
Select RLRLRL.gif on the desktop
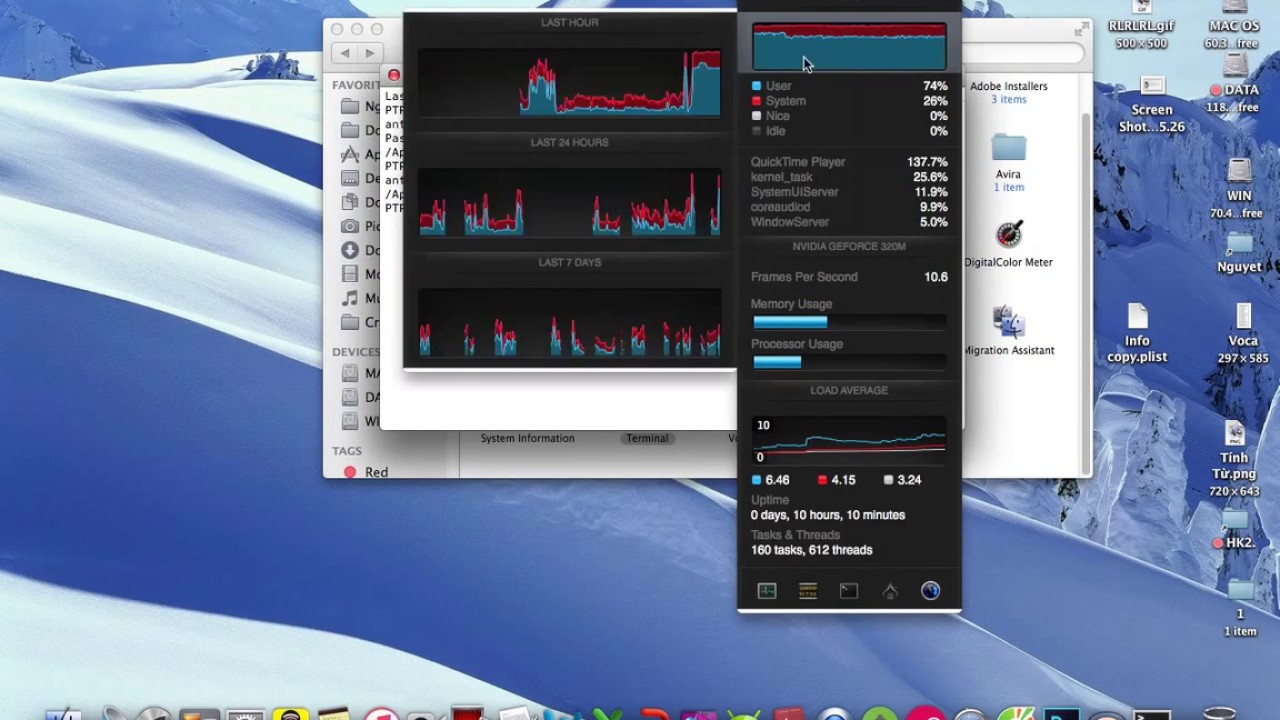pyautogui.click(x=1142, y=26)
